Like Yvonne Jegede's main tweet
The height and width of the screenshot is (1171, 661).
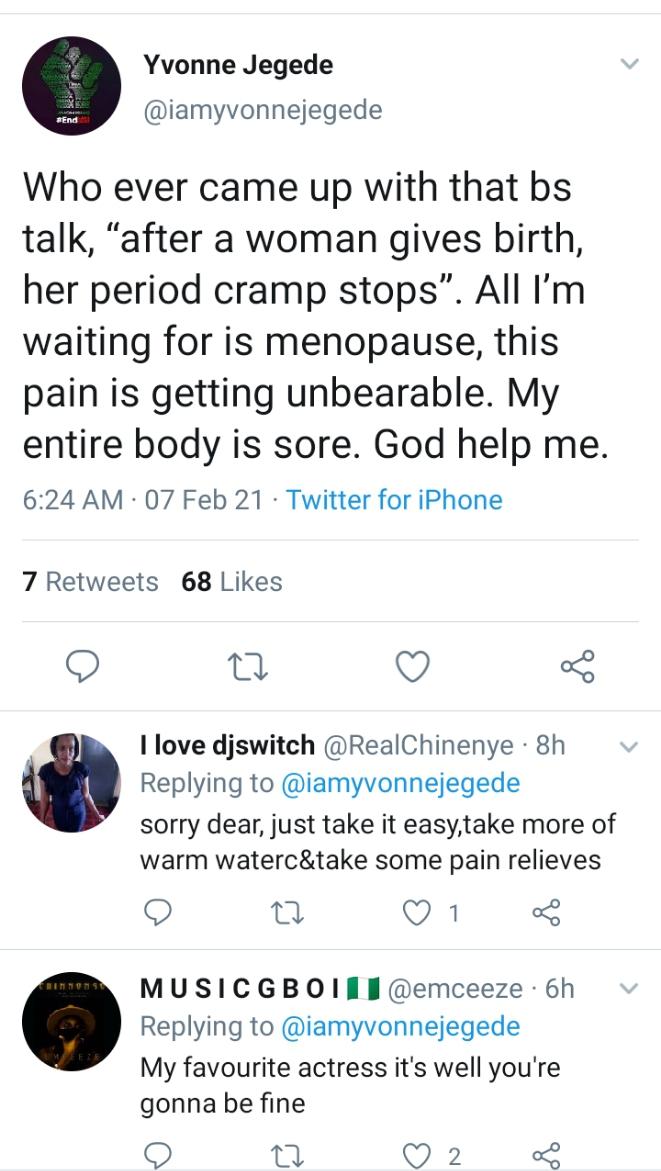coord(412,666)
